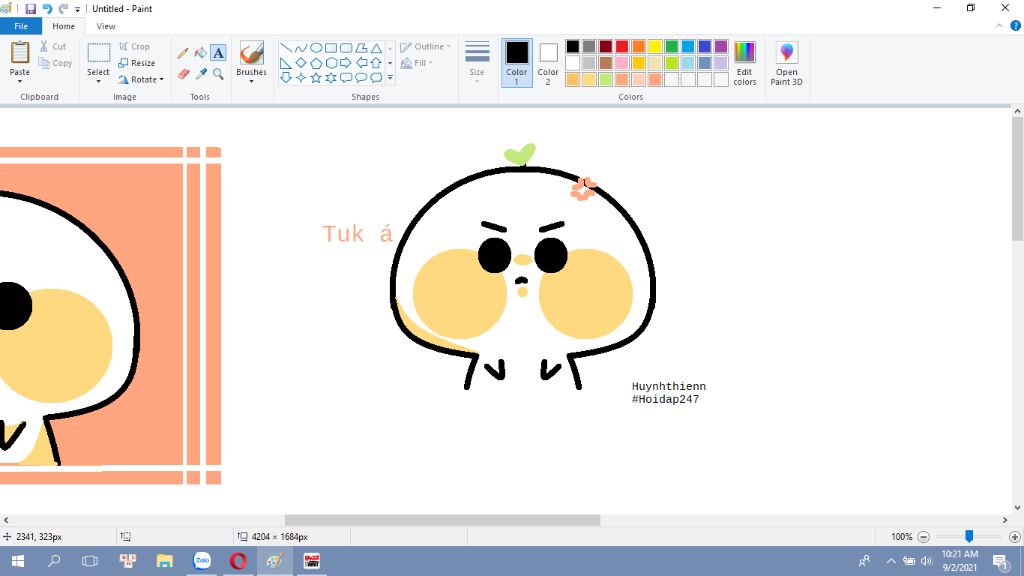Open the Select dropdown arrow
Viewport: 1024px width, 576px height.
tap(98, 82)
